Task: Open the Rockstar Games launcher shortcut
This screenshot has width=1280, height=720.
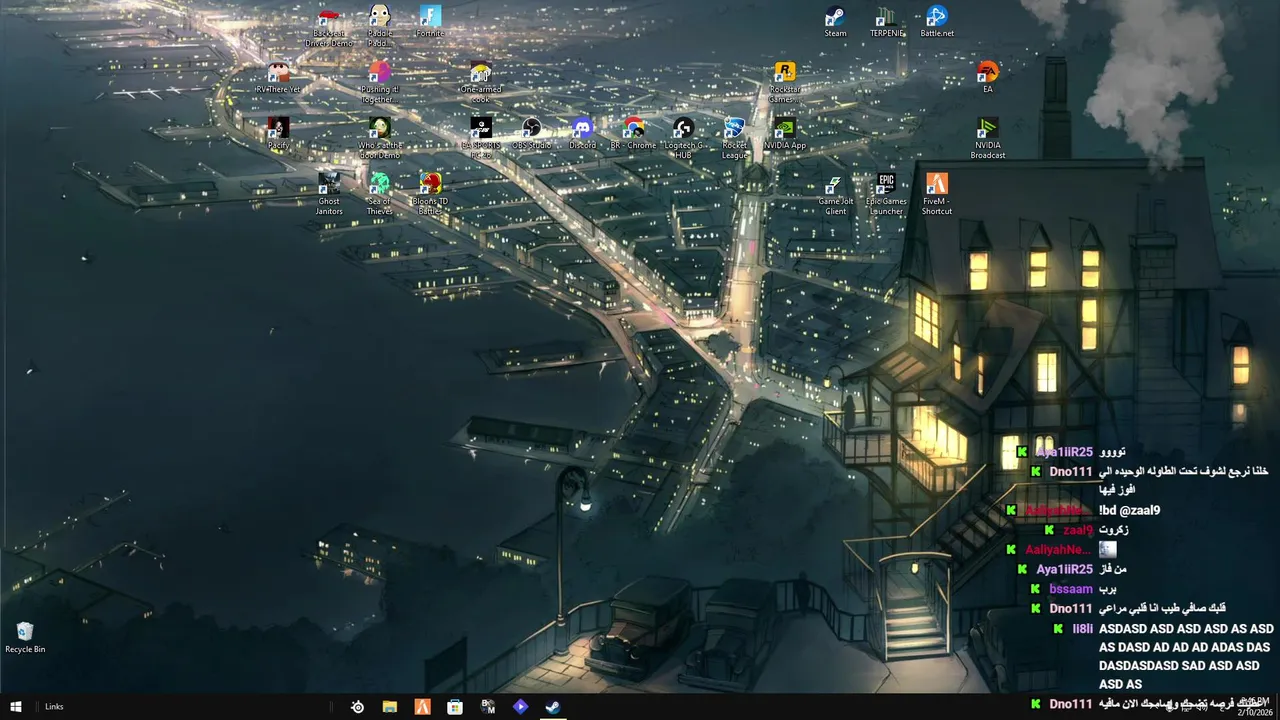Action: [x=785, y=83]
